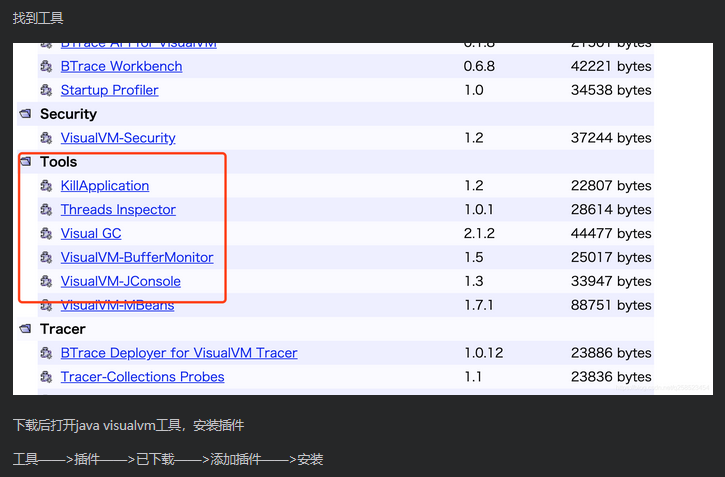Click version 0.6.8 of BTrace Workbench

[x=479, y=66]
